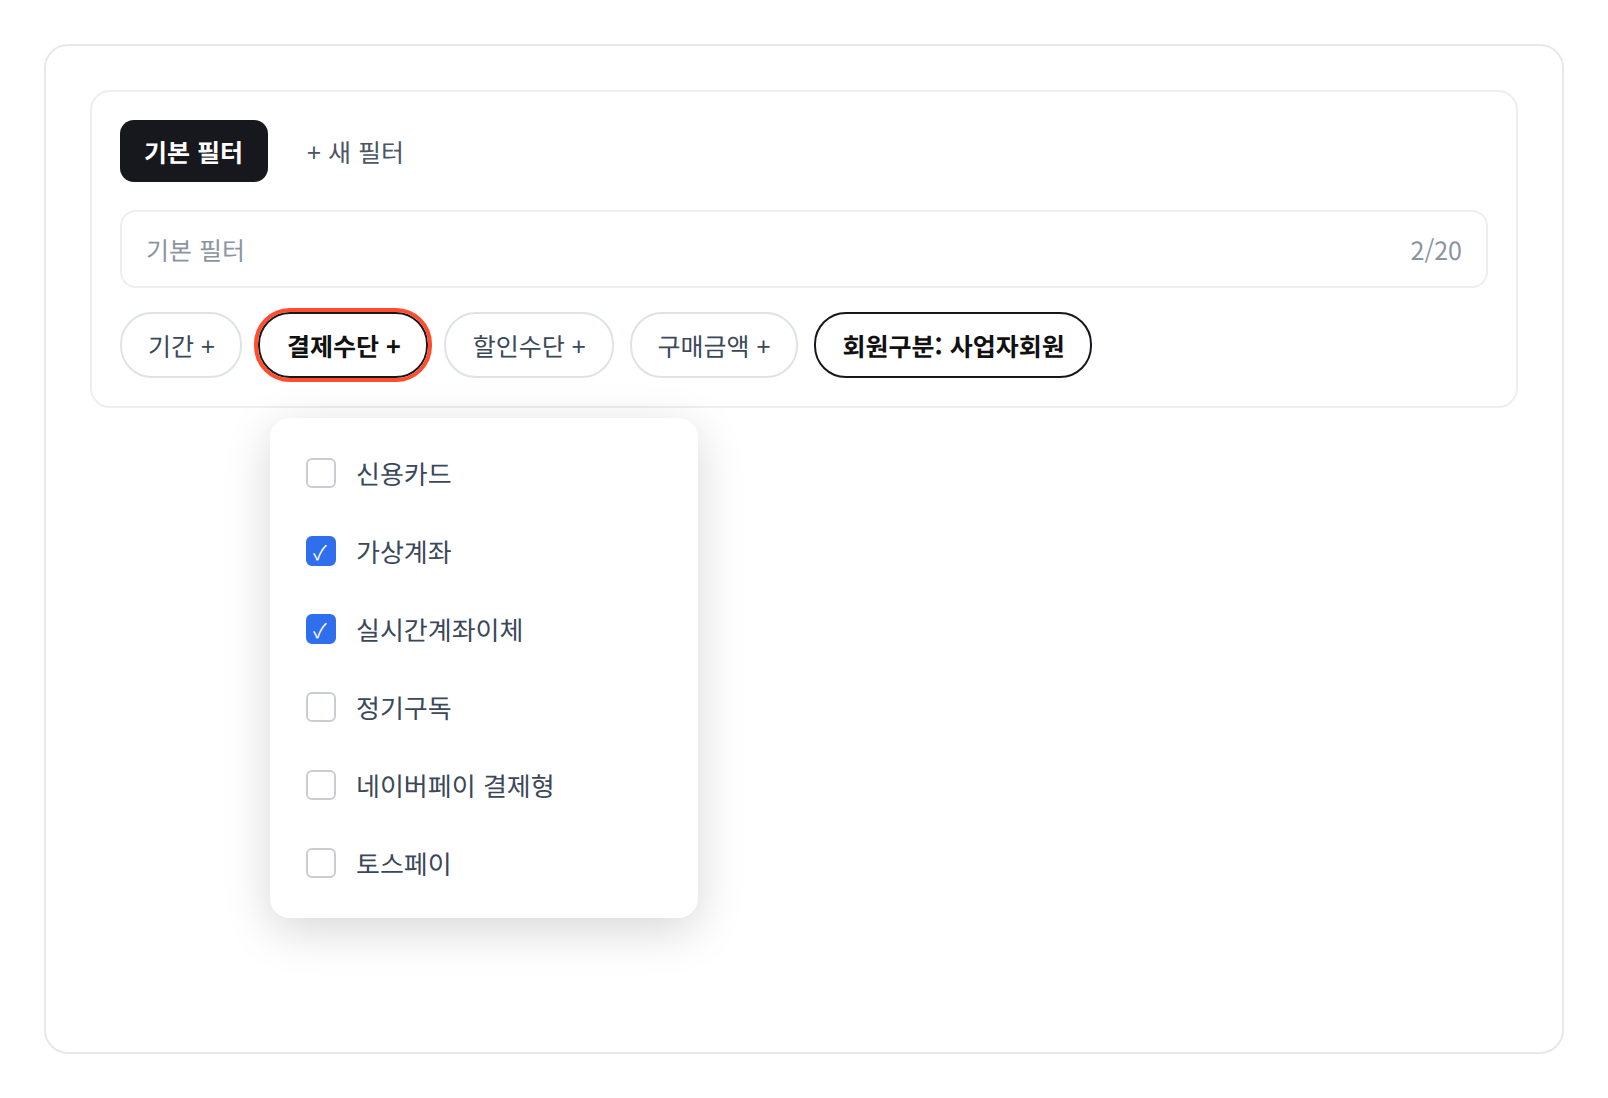Open the 회원구분: 사업자회원 filter chip
The width and height of the screenshot is (1608, 1098).
click(953, 345)
